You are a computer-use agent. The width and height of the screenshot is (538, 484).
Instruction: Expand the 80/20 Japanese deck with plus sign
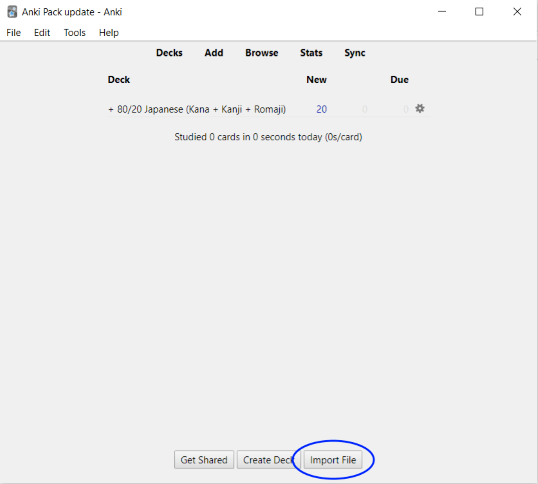click(x=110, y=110)
